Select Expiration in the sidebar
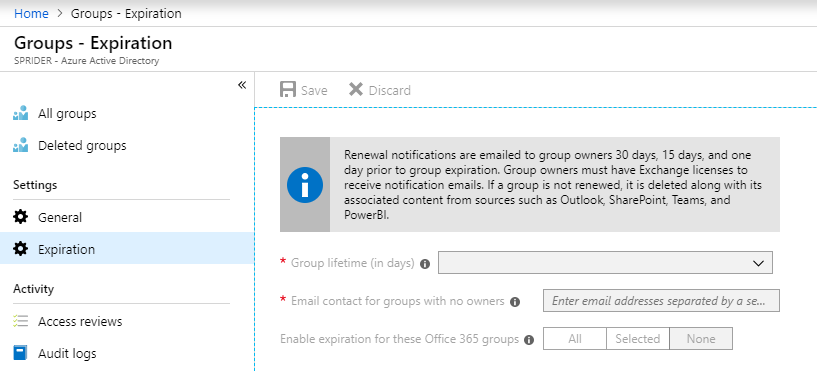This screenshot has width=817, height=371. pyautogui.click(x=127, y=248)
